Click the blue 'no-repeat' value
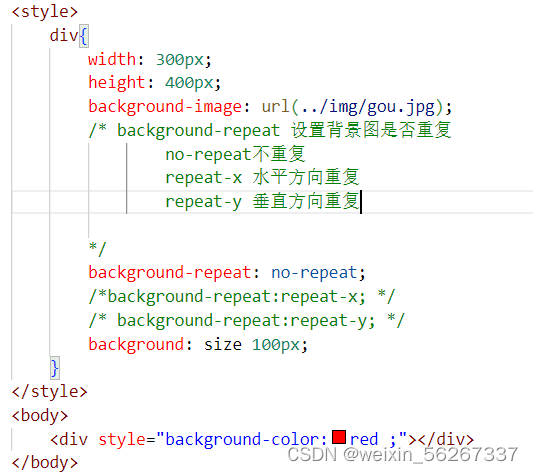Viewport: 533px width, 473px height. coord(314,273)
